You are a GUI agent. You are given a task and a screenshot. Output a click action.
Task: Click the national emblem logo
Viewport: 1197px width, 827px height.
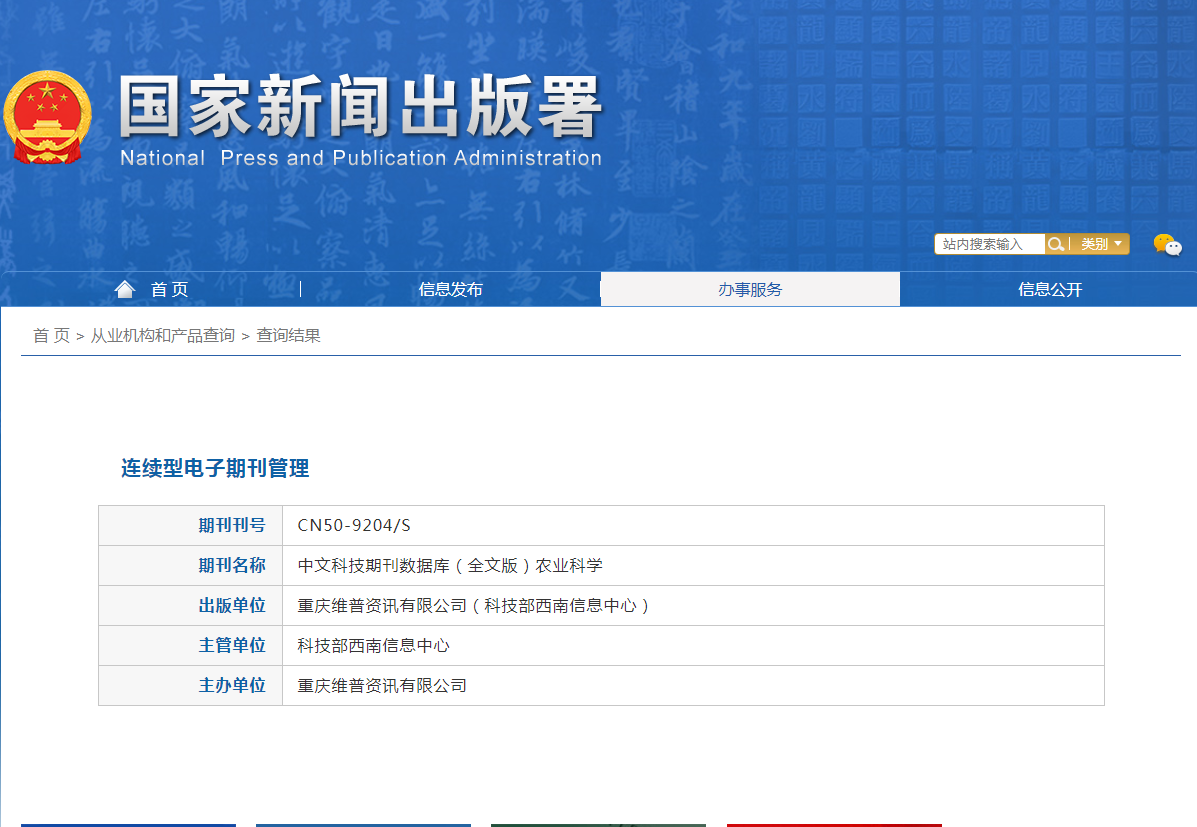click(47, 117)
